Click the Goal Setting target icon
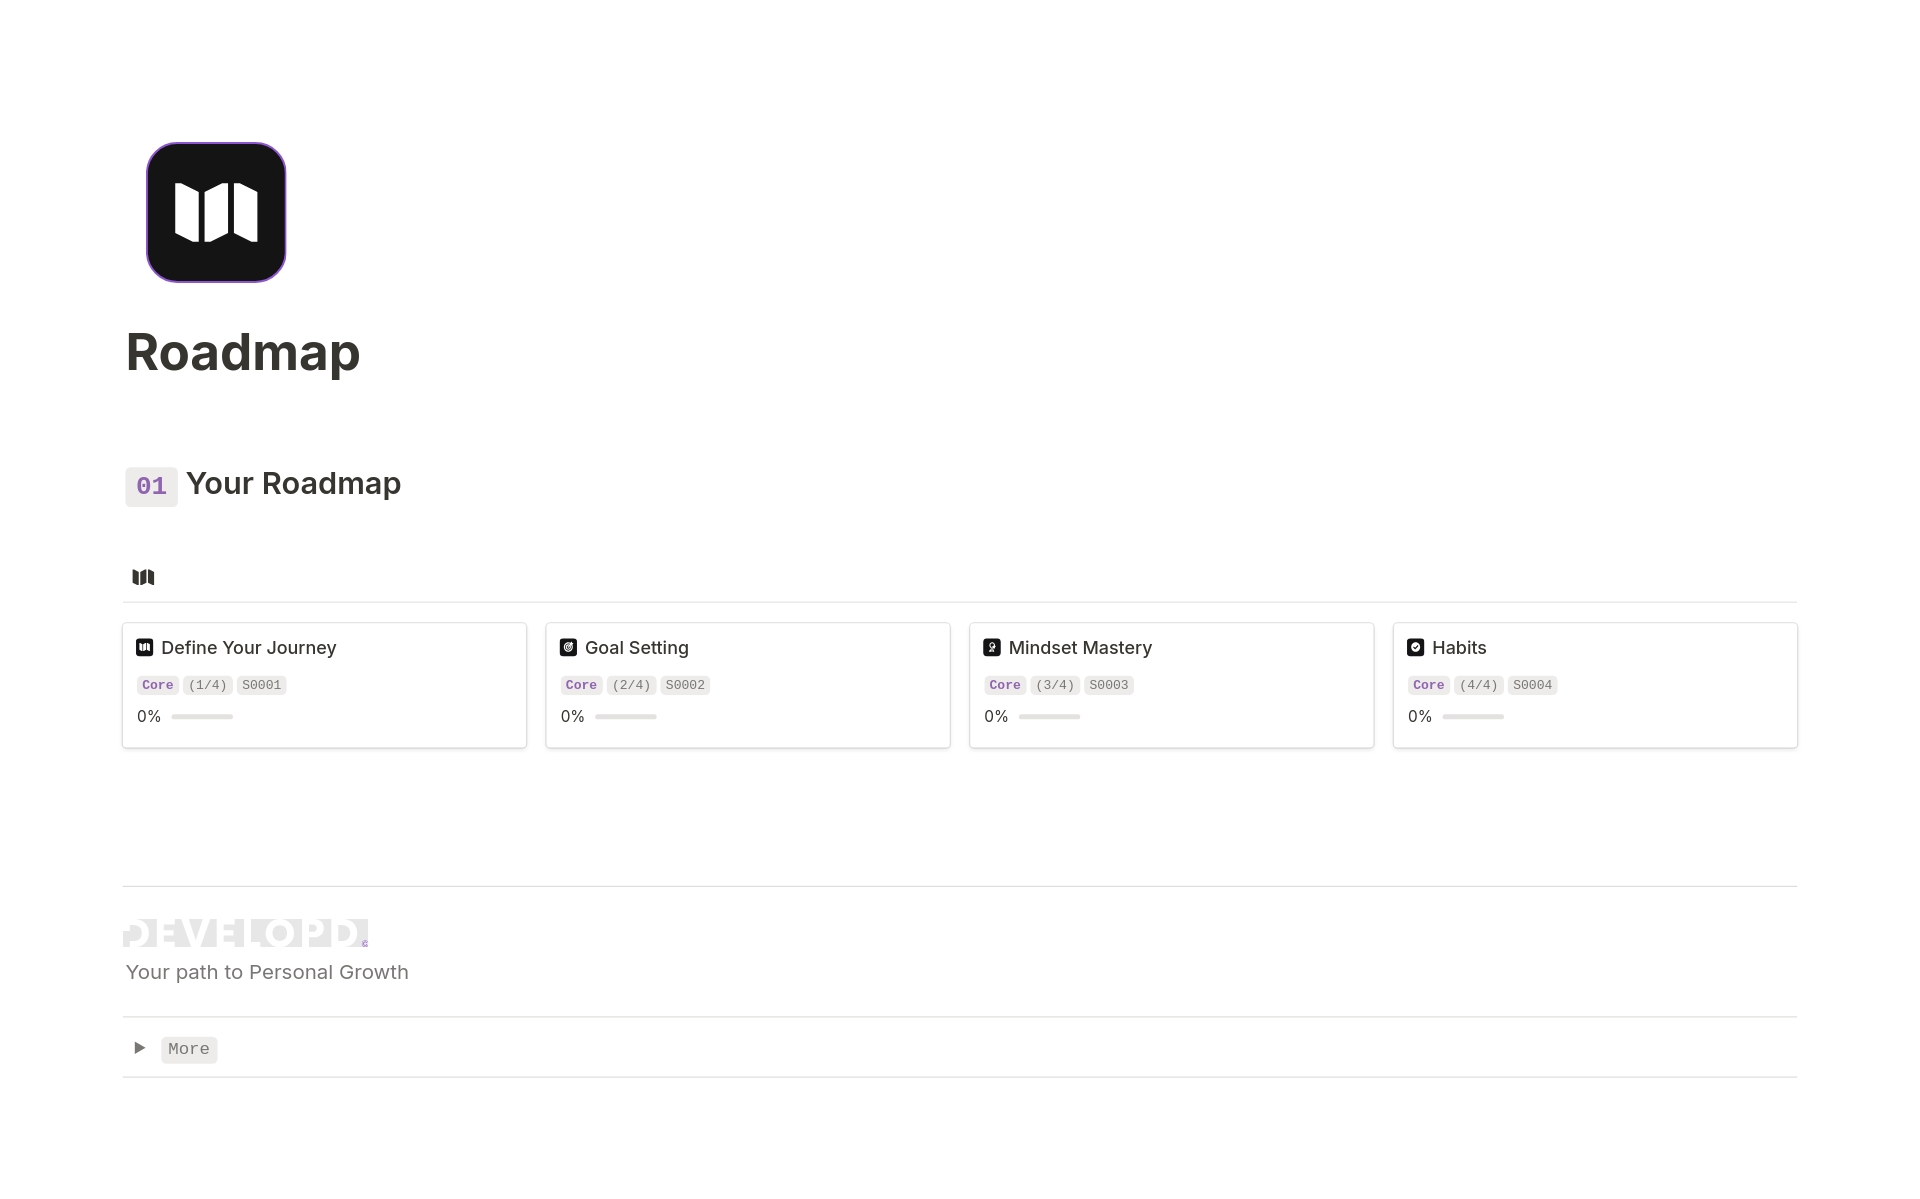Screen dimensions: 1920x1199 pos(567,647)
